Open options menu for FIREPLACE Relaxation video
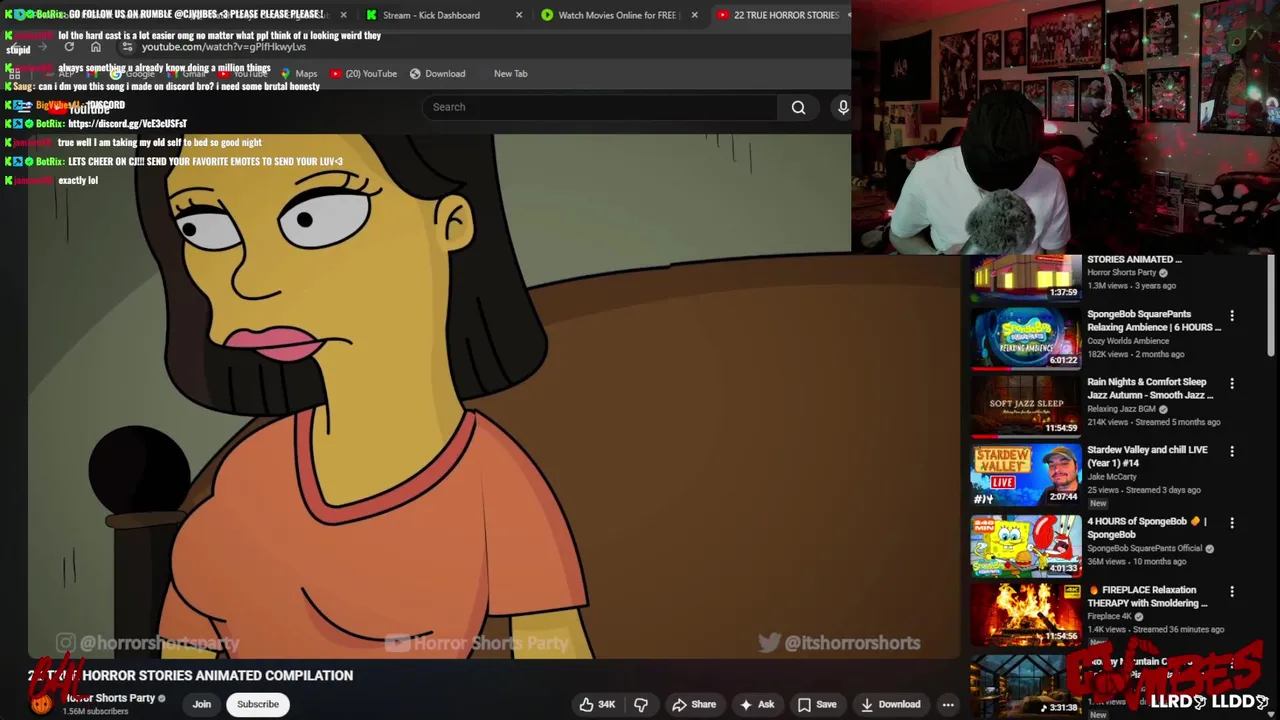Viewport: 1280px width, 720px height. (1232, 592)
